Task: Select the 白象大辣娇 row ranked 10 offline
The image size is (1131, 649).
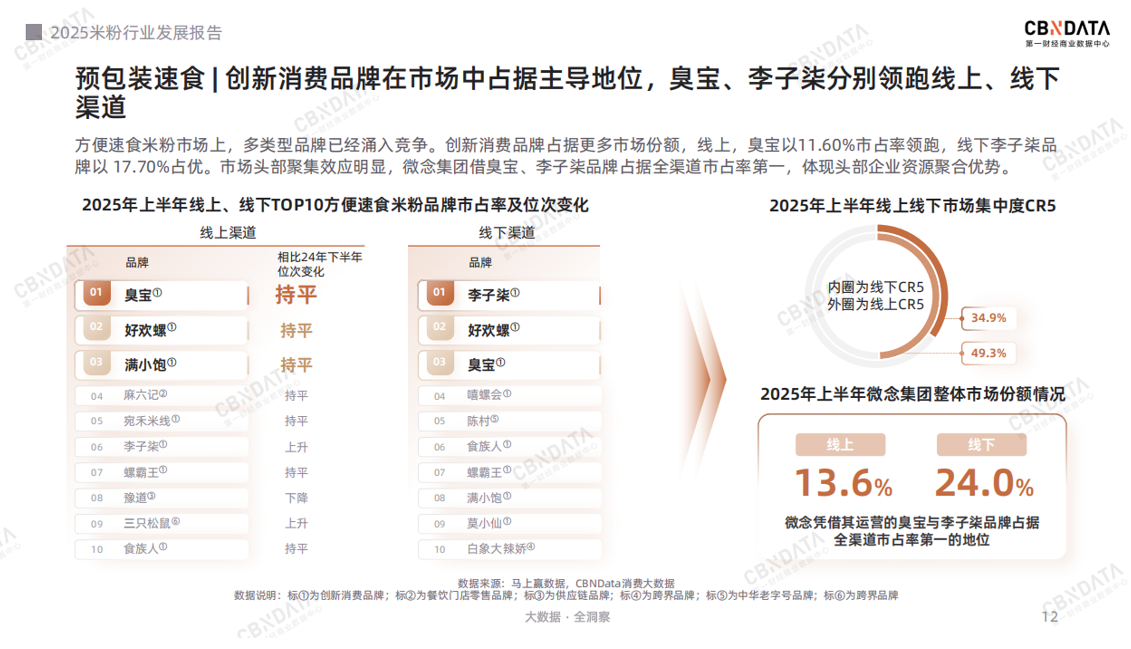Action: point(509,549)
